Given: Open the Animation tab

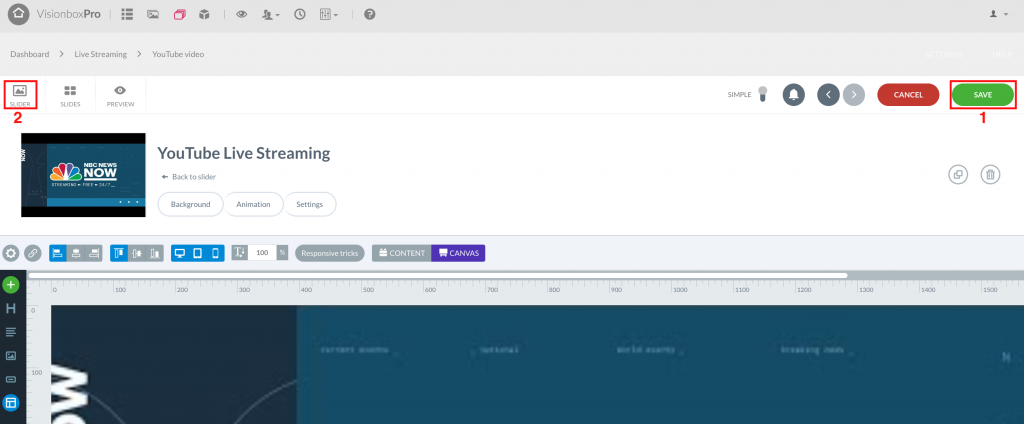Looking at the screenshot, I should pyautogui.click(x=253, y=204).
